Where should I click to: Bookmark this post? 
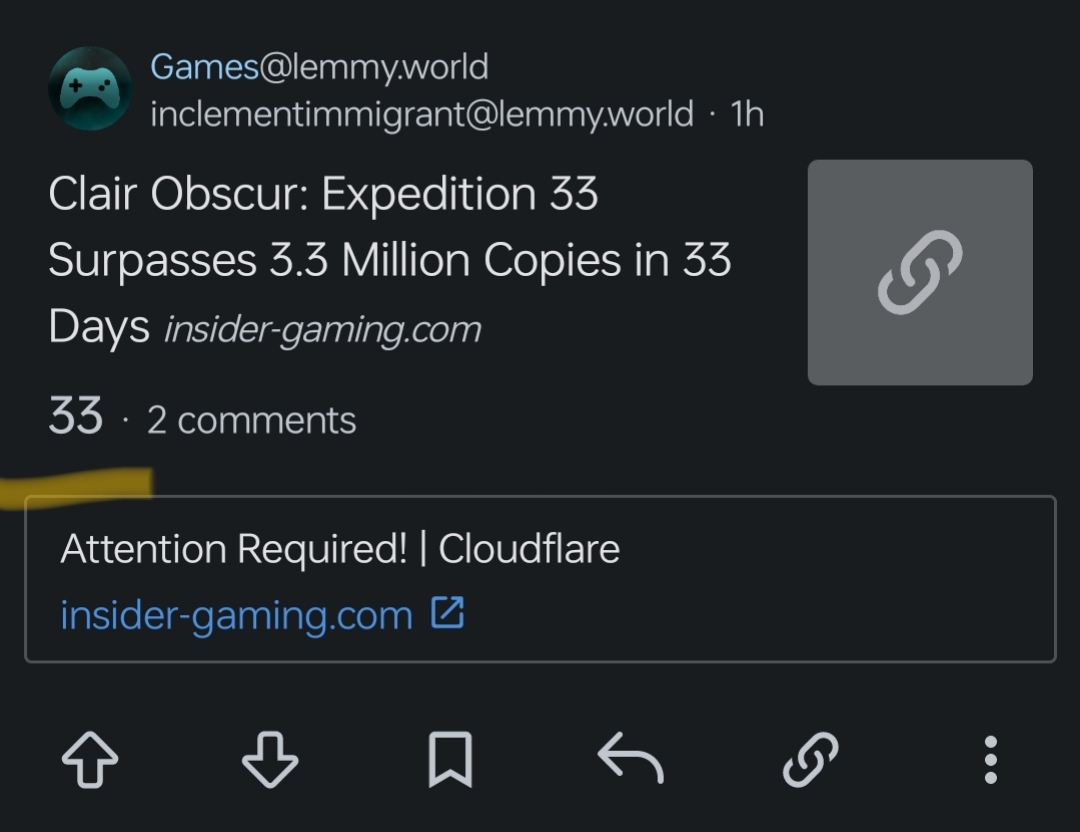click(x=450, y=760)
